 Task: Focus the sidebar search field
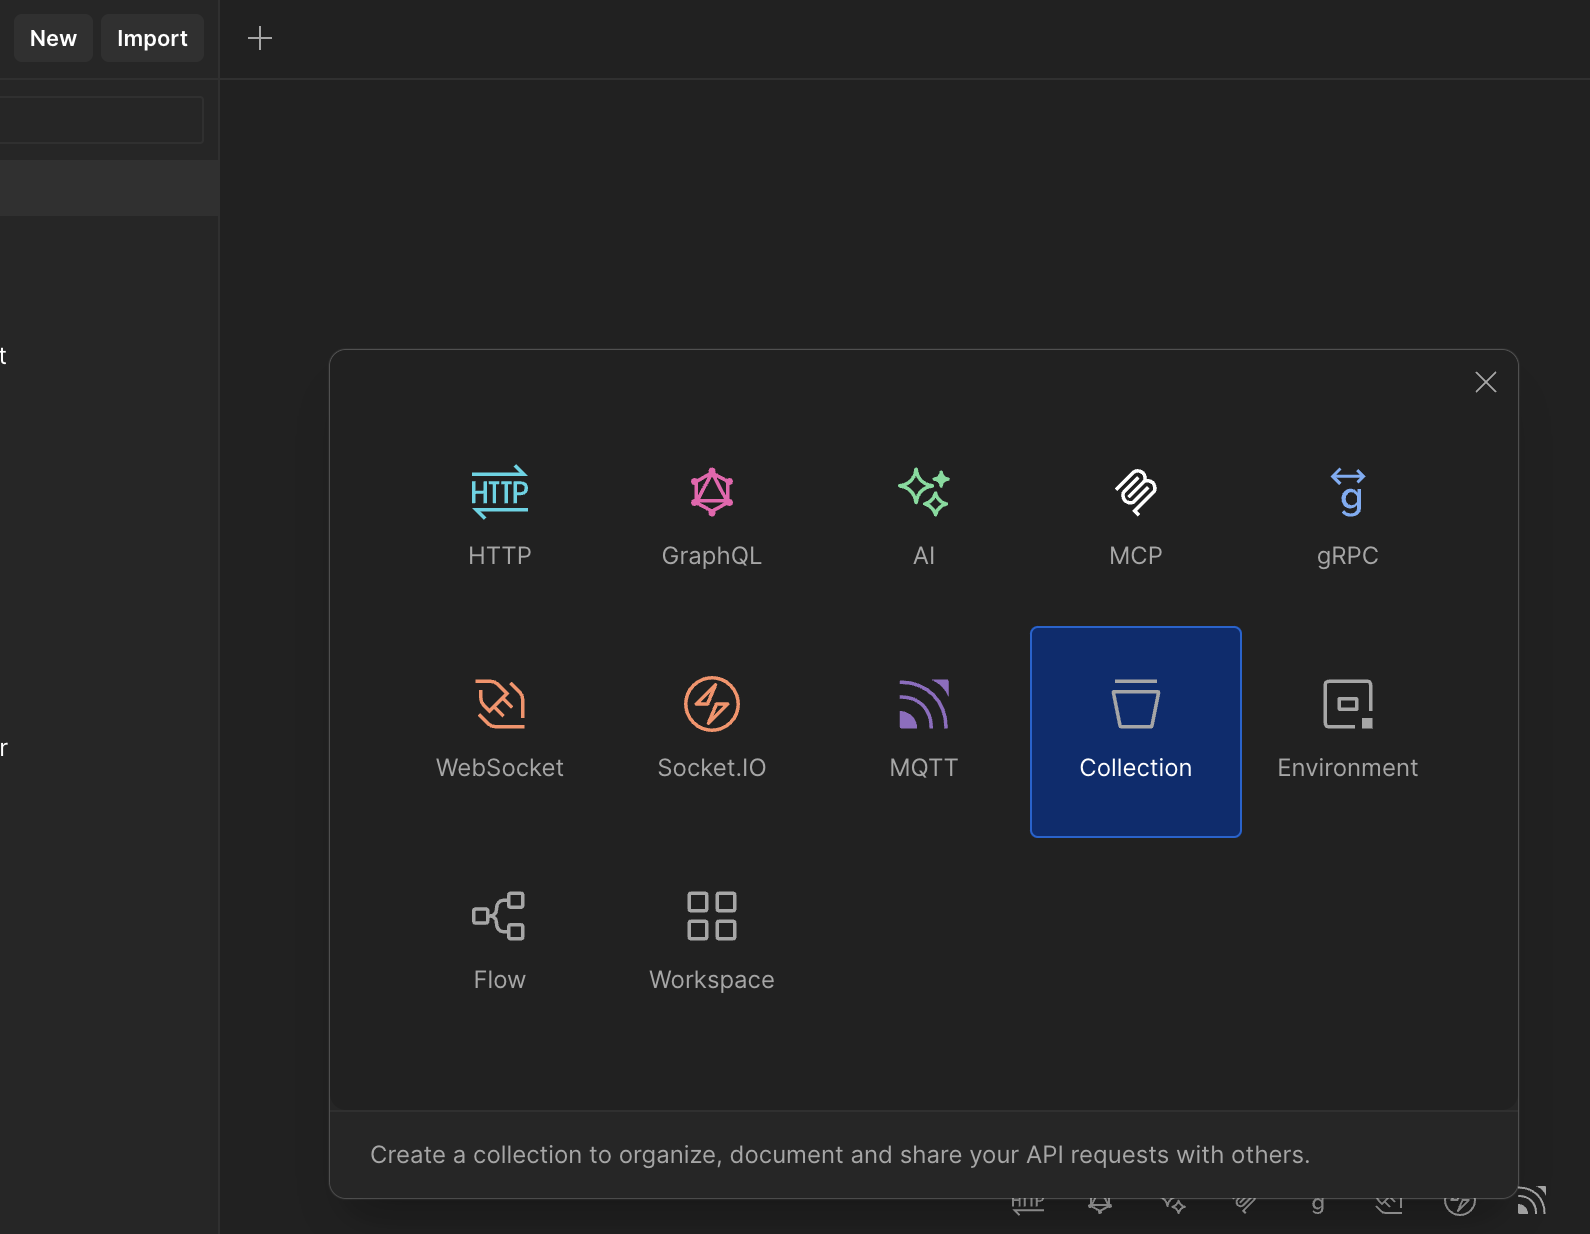point(101,120)
